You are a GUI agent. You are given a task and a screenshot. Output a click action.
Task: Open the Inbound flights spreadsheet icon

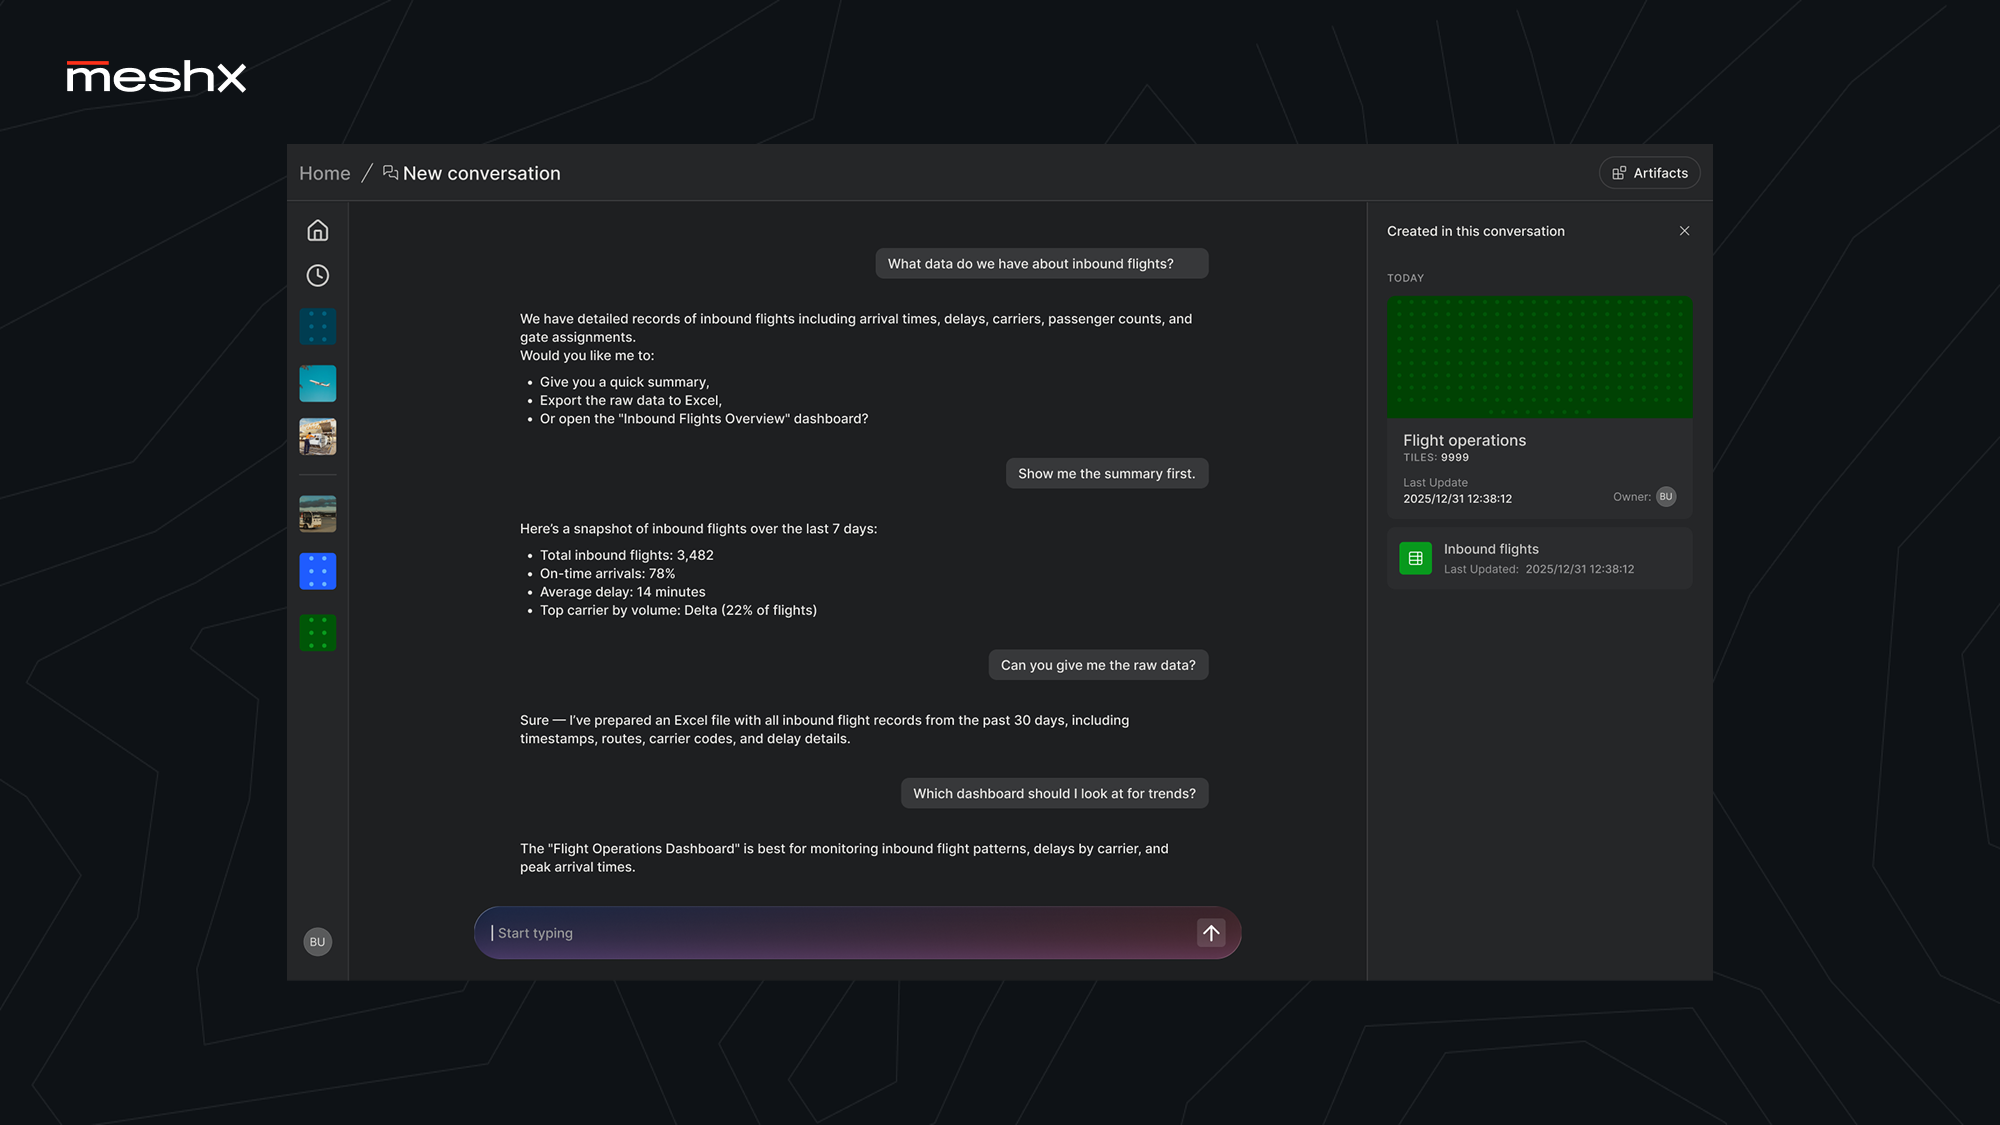[1415, 559]
